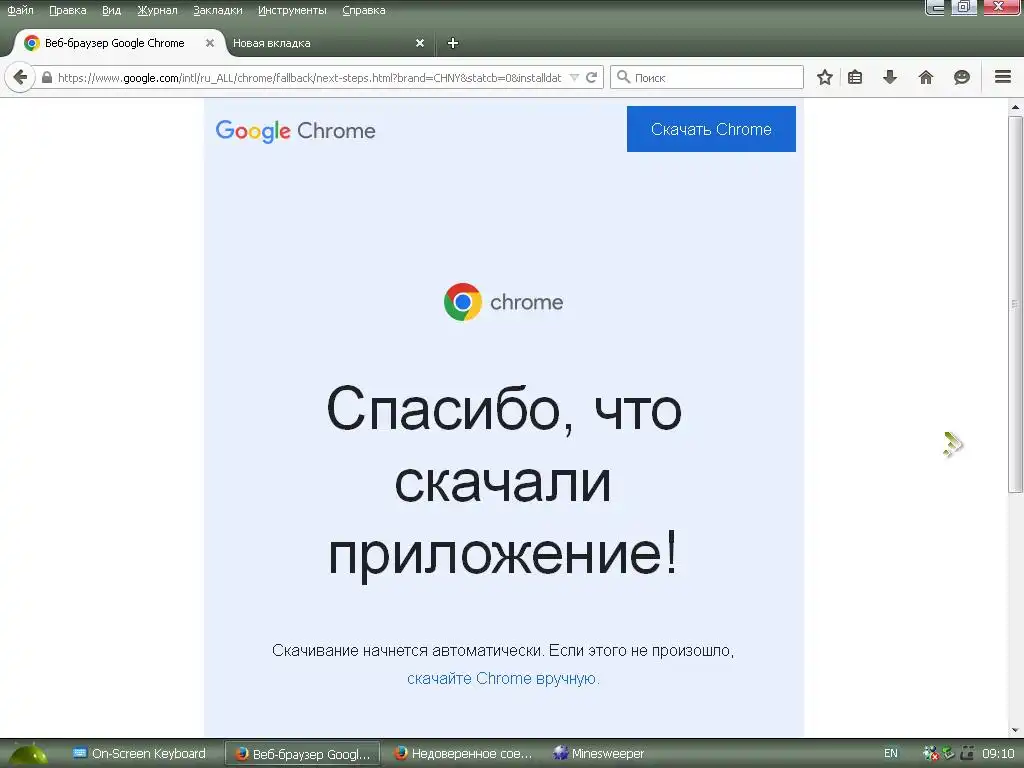Viewport: 1024px width, 768px height.
Task: Open a new tab with plus button
Action: [x=453, y=43]
